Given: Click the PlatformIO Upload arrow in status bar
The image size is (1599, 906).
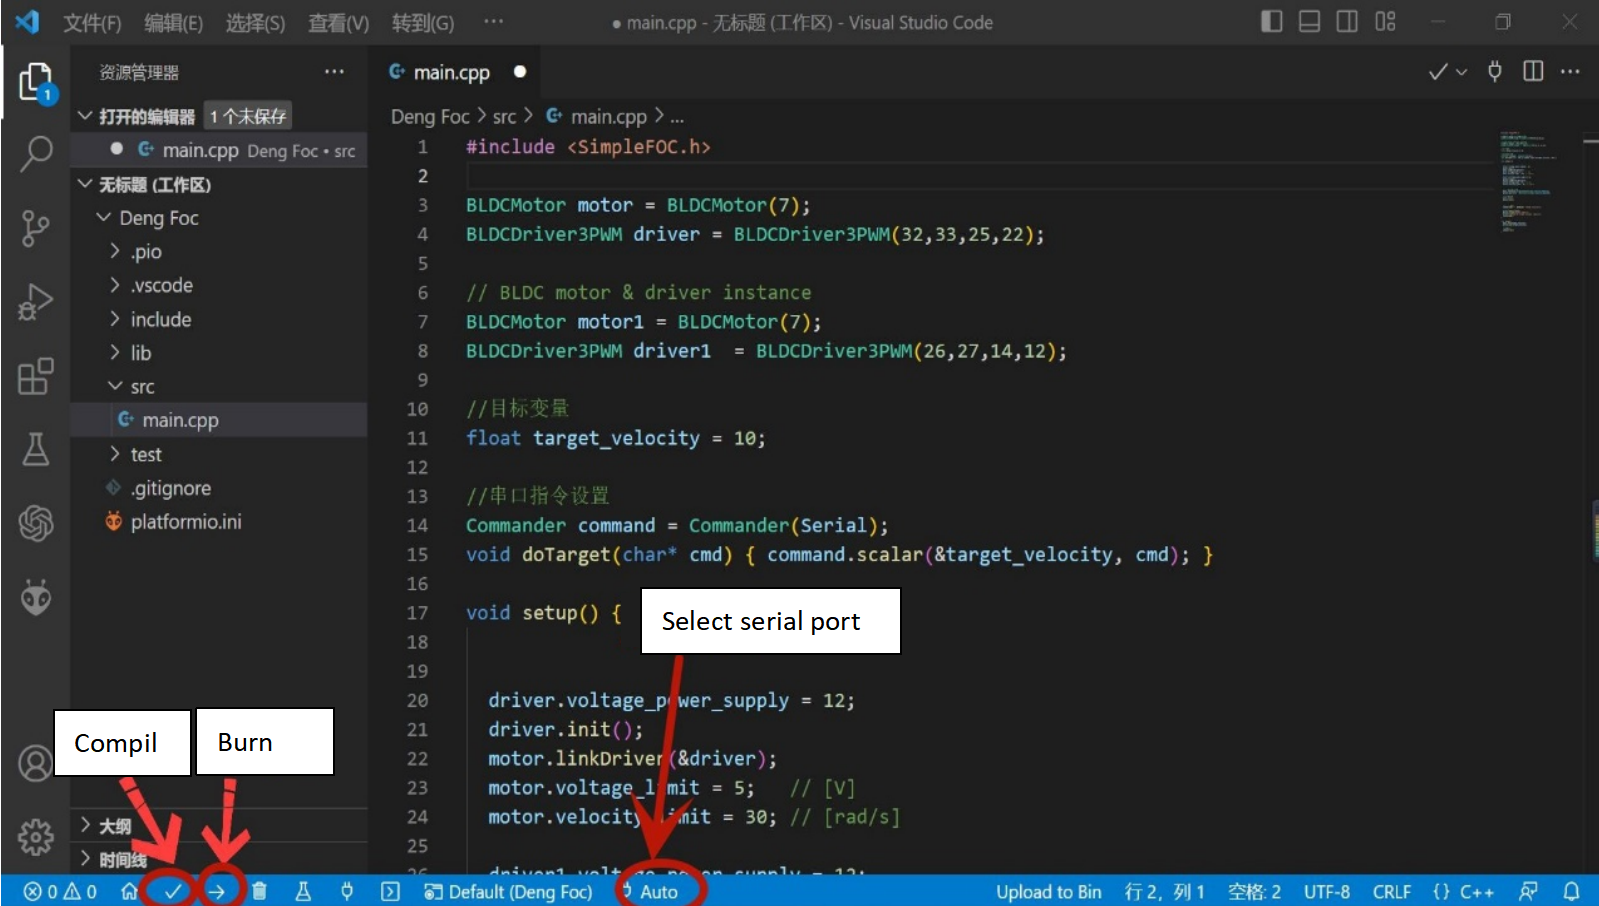Looking at the screenshot, I should coord(216,891).
